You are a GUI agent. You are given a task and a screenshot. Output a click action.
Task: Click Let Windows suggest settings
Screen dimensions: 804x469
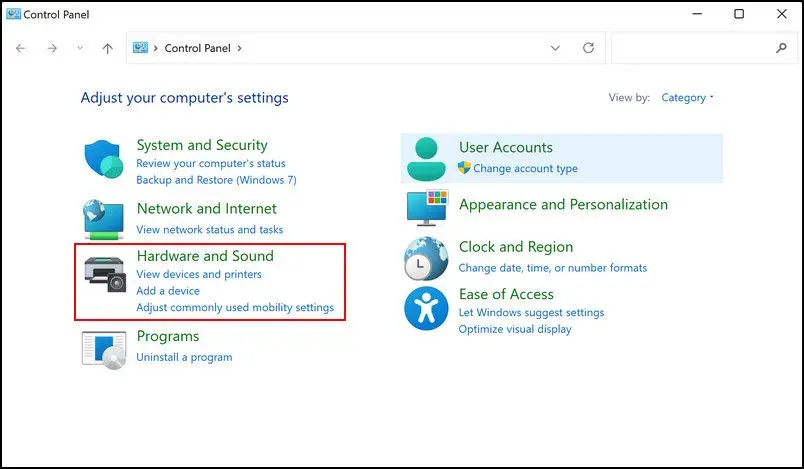click(531, 313)
